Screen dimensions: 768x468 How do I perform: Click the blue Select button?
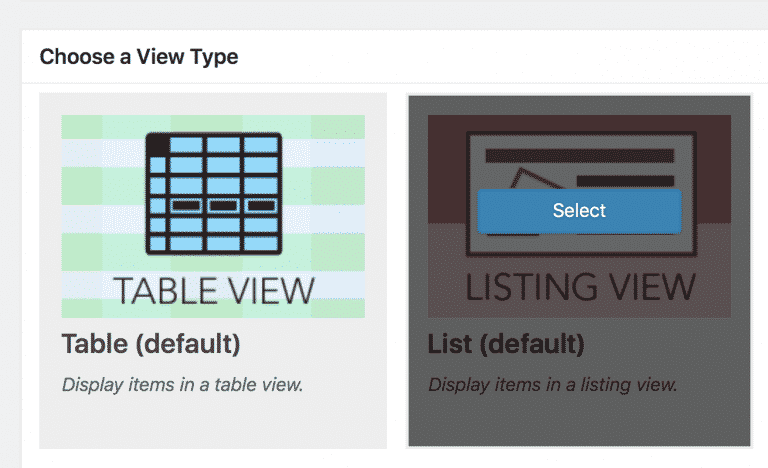(x=579, y=211)
